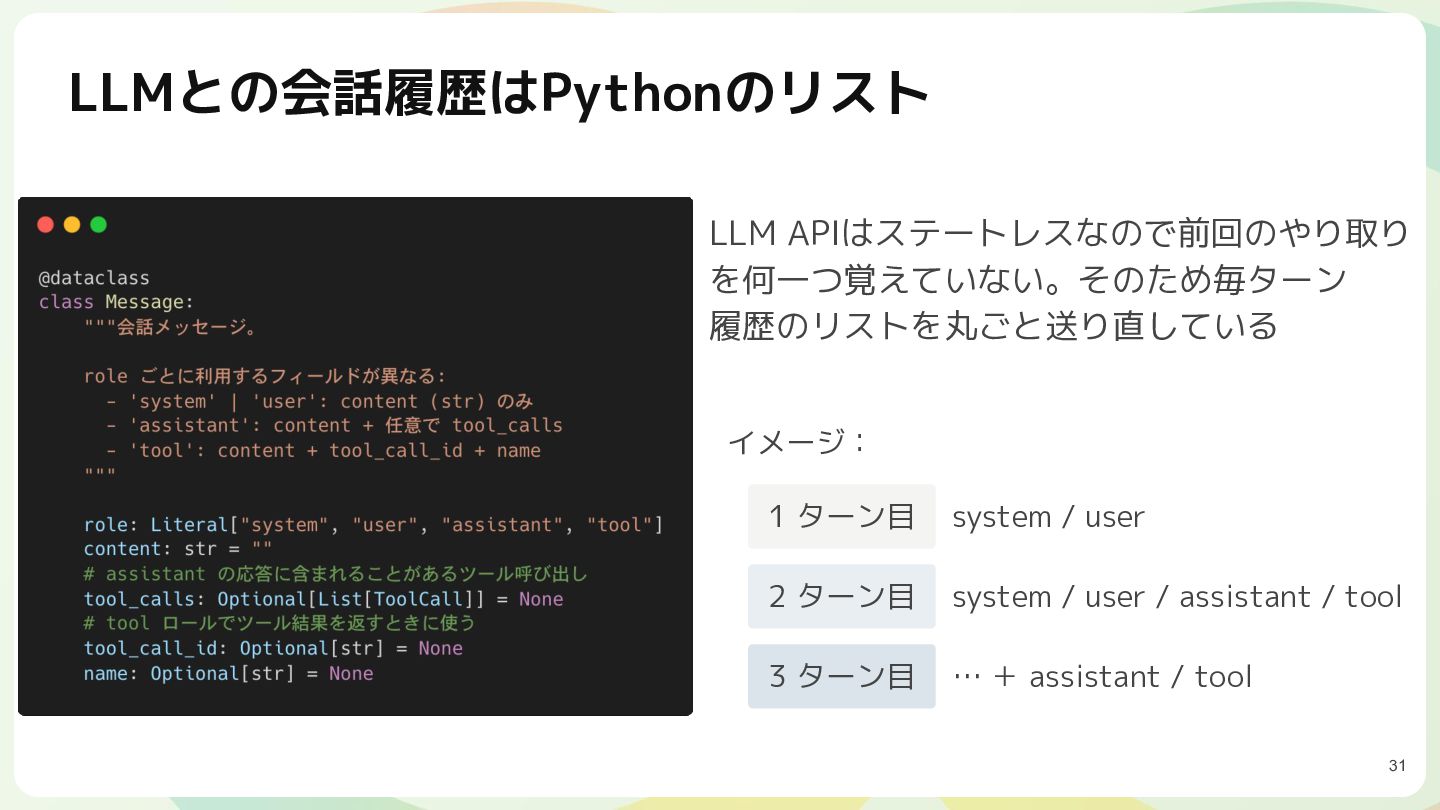The height and width of the screenshot is (810, 1440).
Task: Click the text 'system / user' beside 1 ターン目
Action: pyautogui.click(x=1048, y=517)
